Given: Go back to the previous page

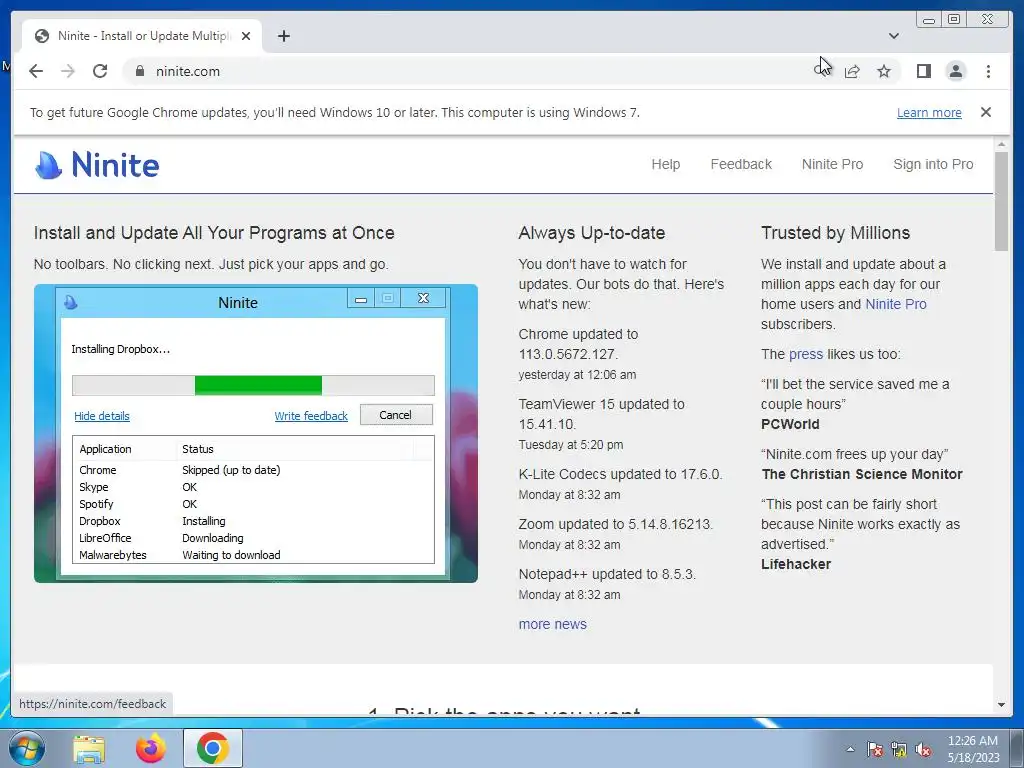Looking at the screenshot, I should tap(36, 71).
